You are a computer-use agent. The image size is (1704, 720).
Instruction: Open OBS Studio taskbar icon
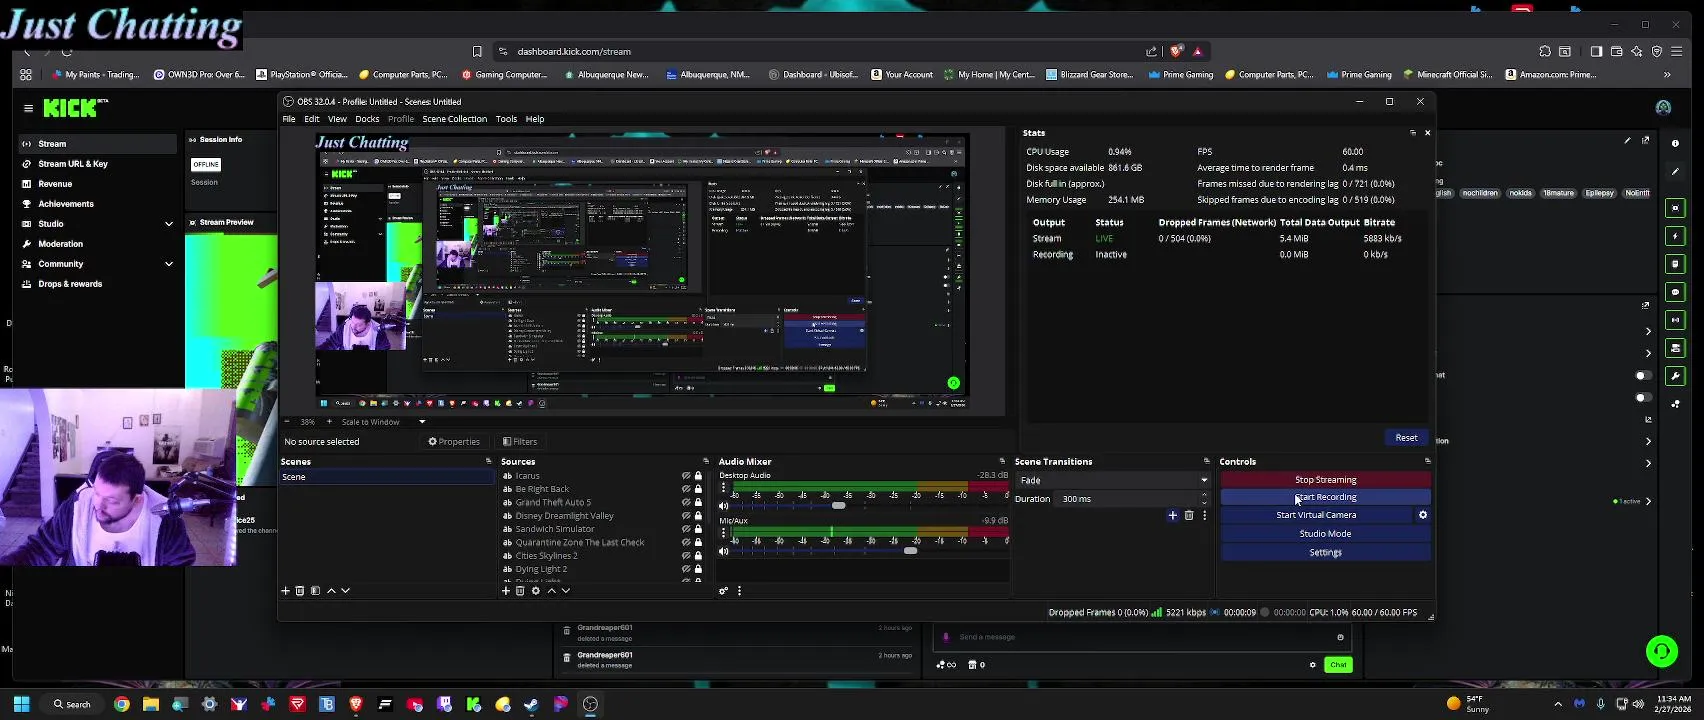tap(590, 704)
